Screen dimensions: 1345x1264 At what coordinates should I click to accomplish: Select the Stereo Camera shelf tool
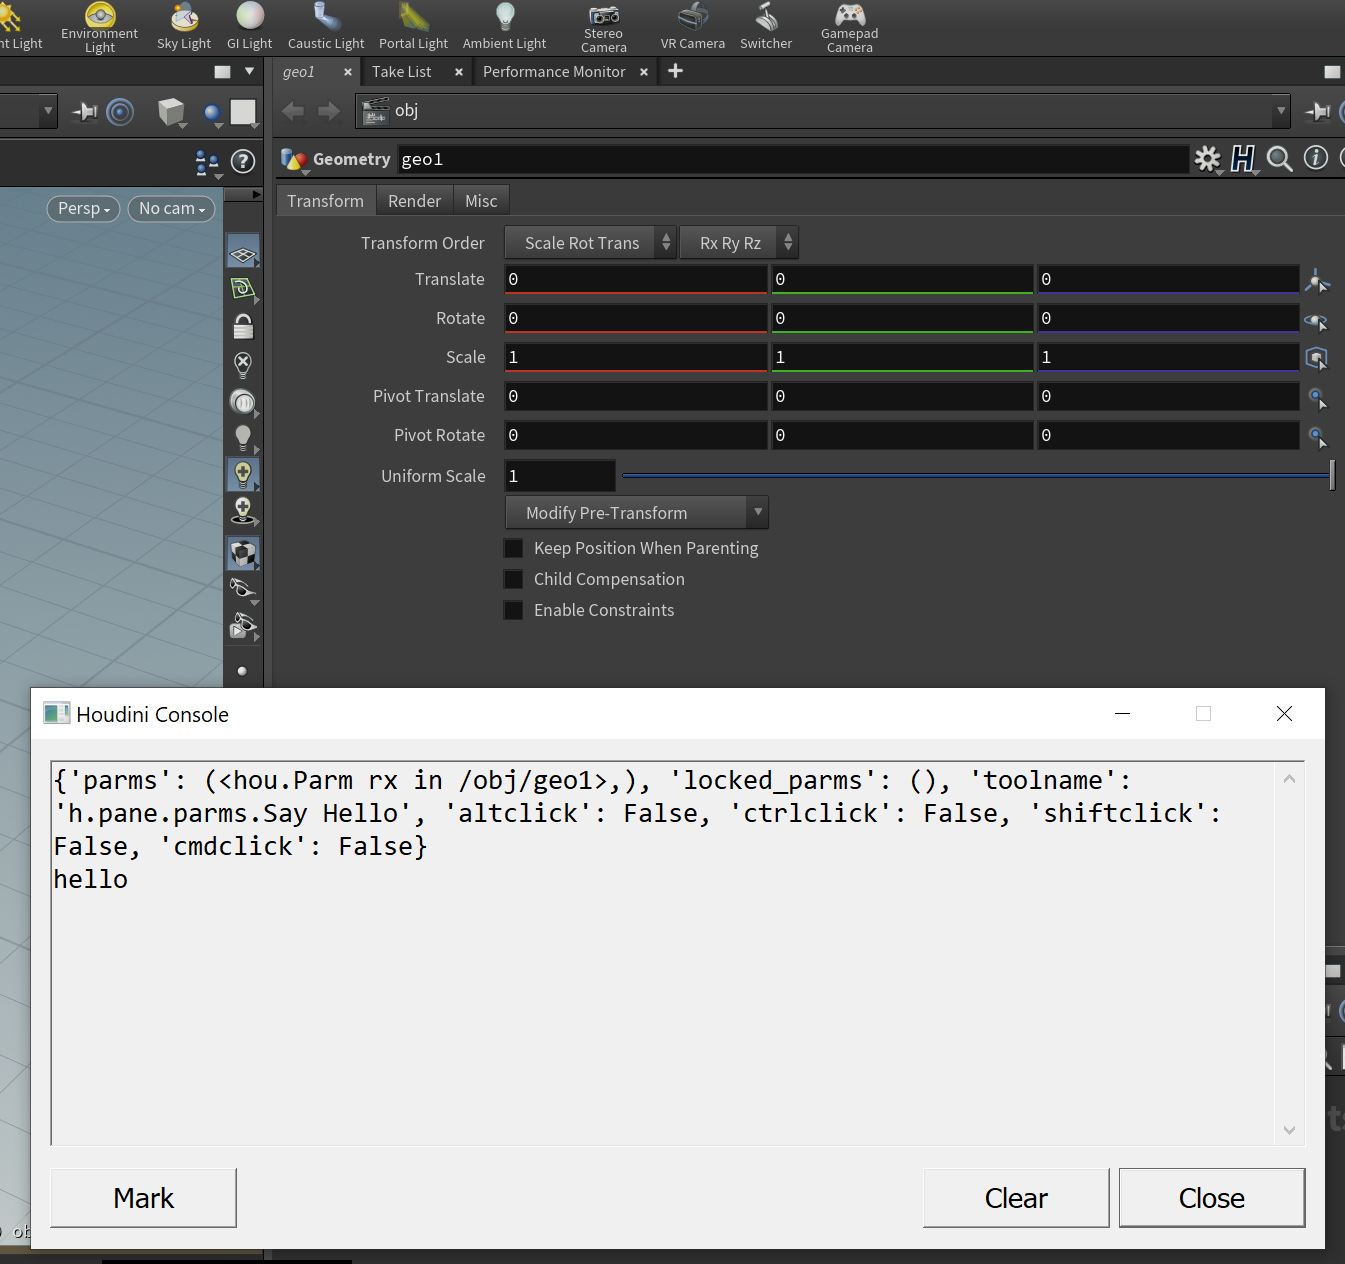coord(604,28)
